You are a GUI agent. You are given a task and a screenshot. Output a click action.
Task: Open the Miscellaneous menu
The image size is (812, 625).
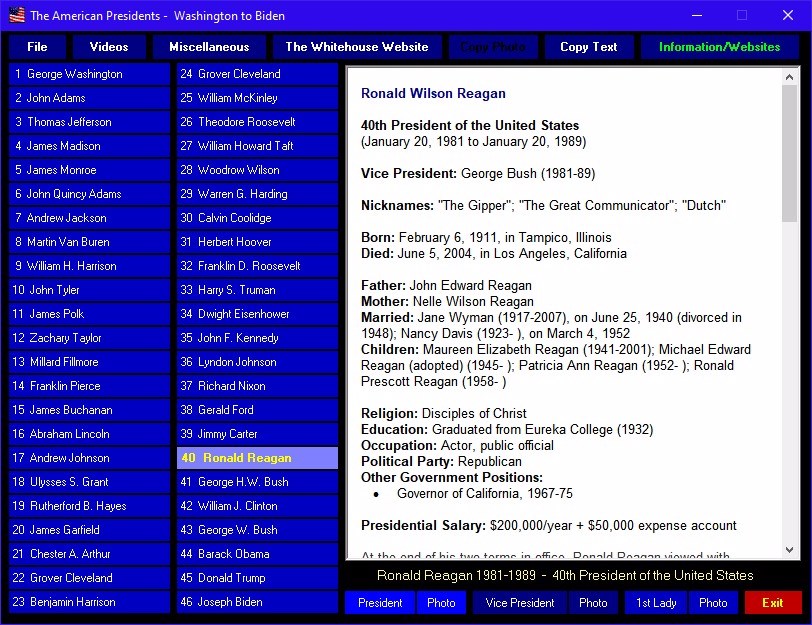tap(209, 47)
